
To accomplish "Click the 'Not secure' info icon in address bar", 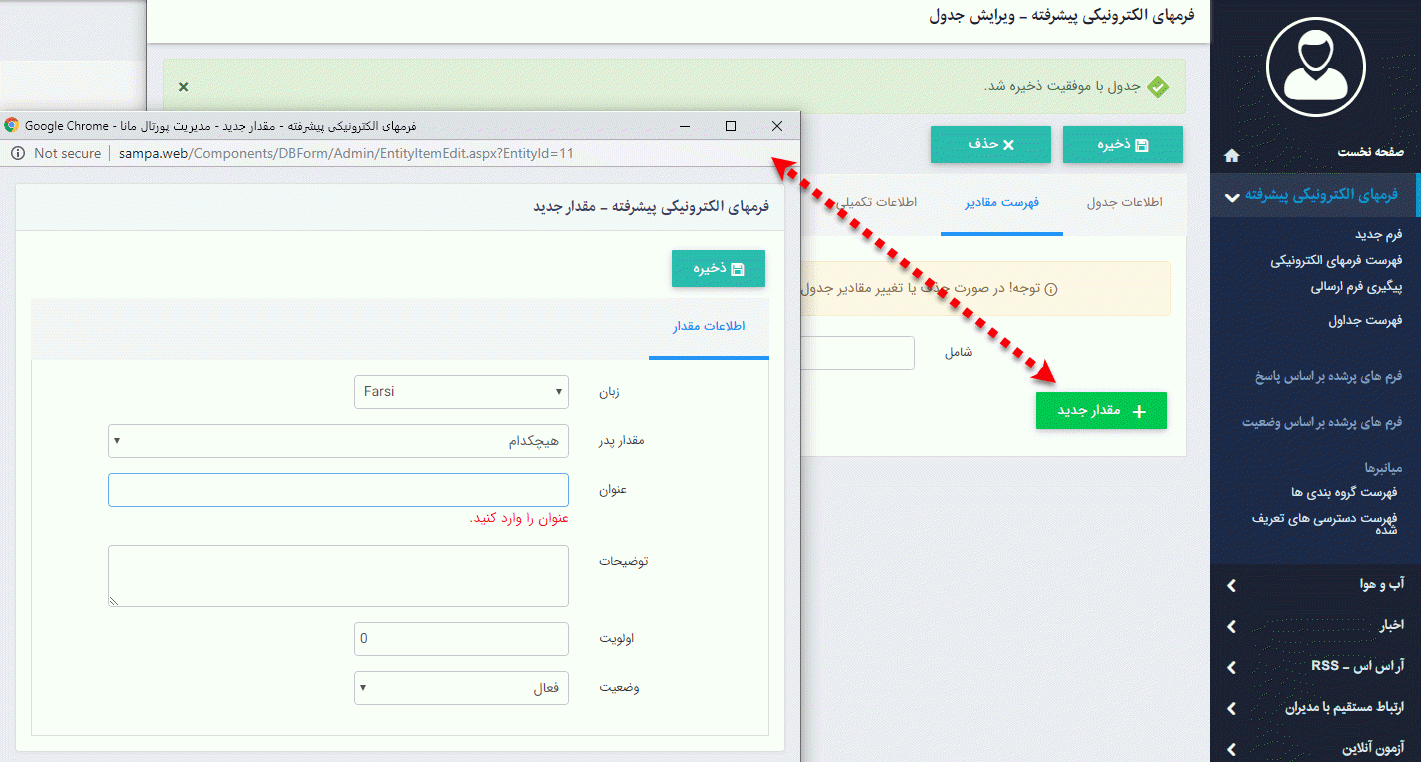I will tap(18, 153).
